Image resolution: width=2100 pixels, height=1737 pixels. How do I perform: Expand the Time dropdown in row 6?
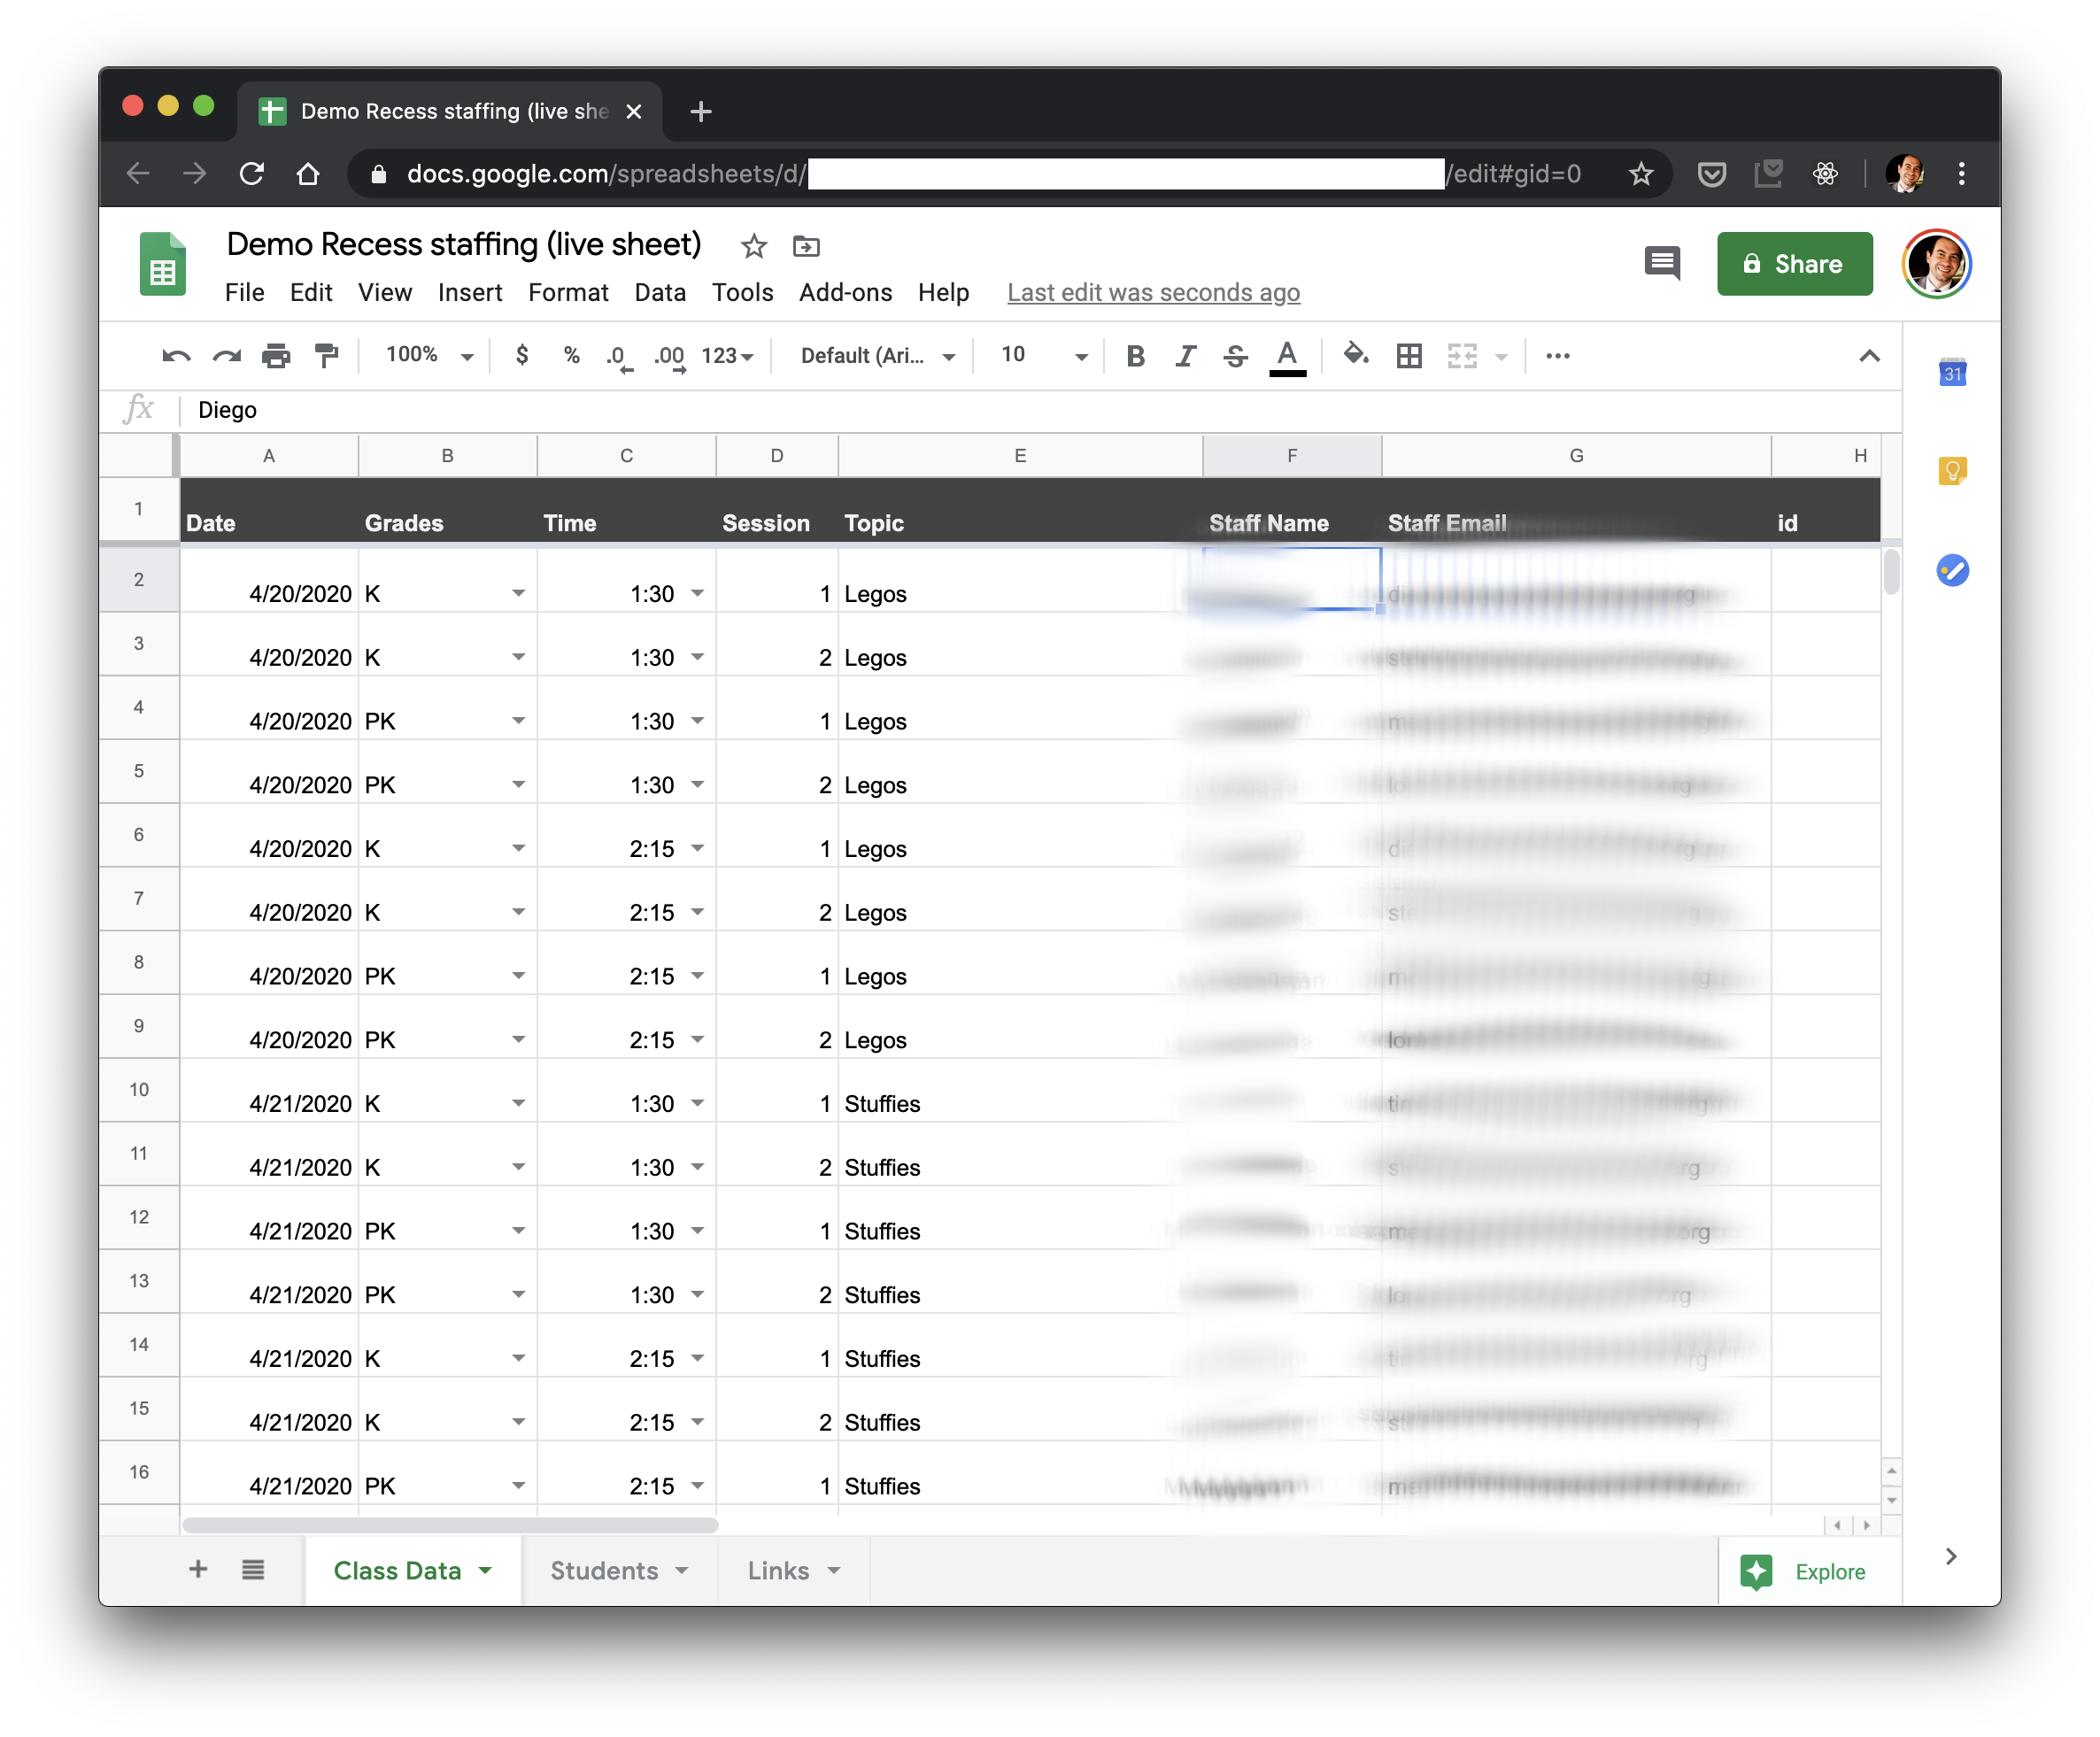(698, 845)
